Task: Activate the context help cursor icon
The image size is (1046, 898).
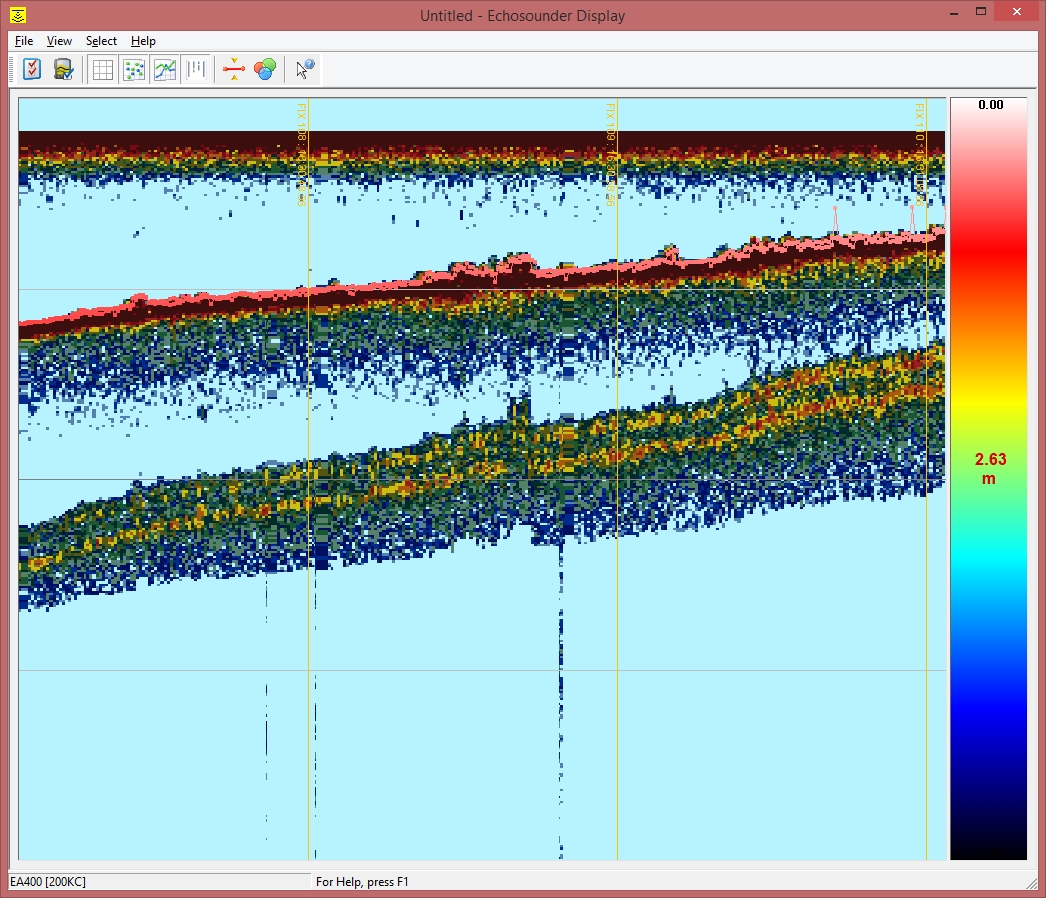Action: [305, 69]
